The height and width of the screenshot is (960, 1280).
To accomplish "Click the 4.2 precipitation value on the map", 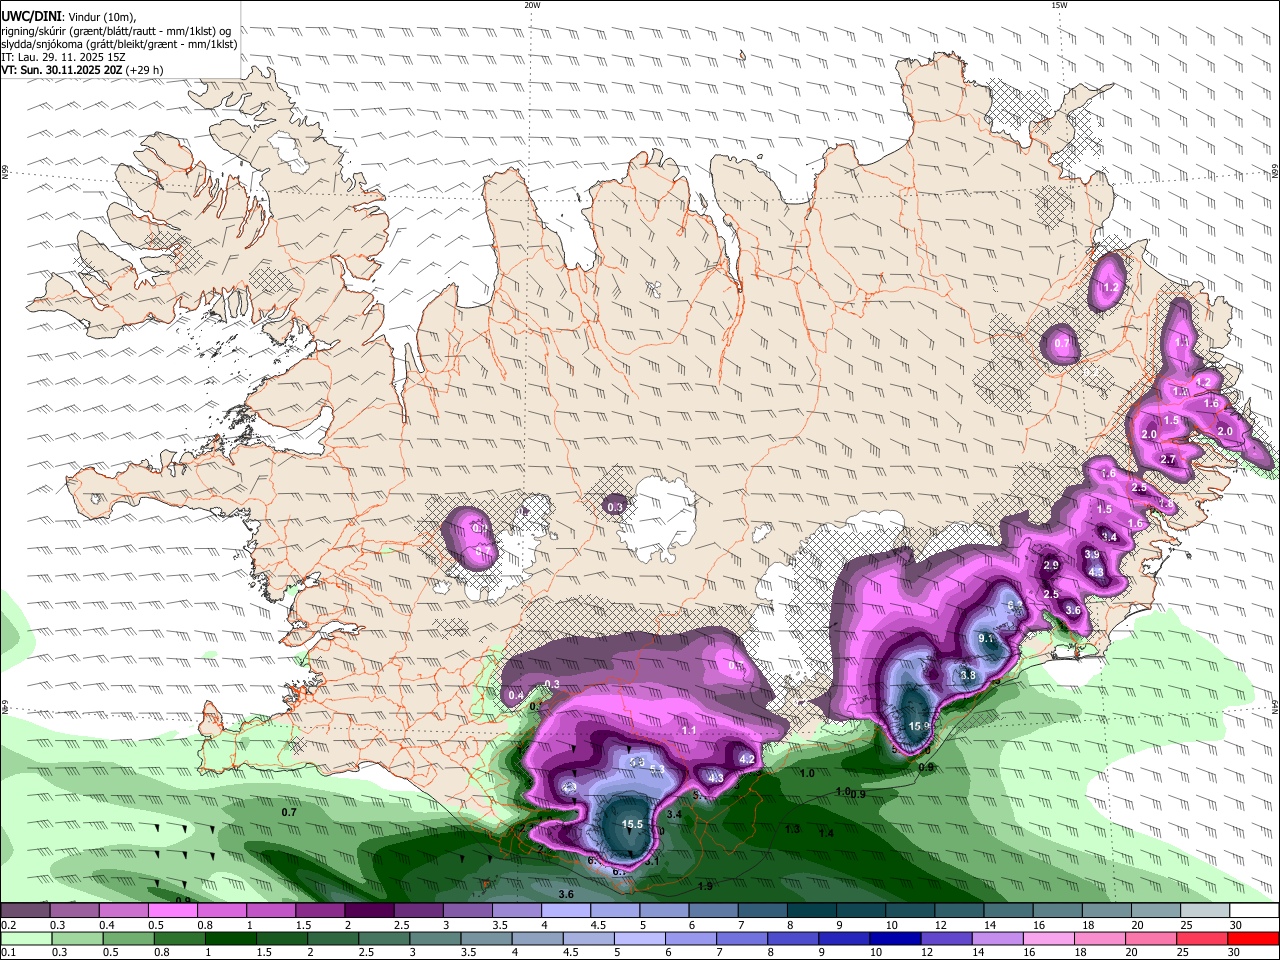I will (746, 760).
